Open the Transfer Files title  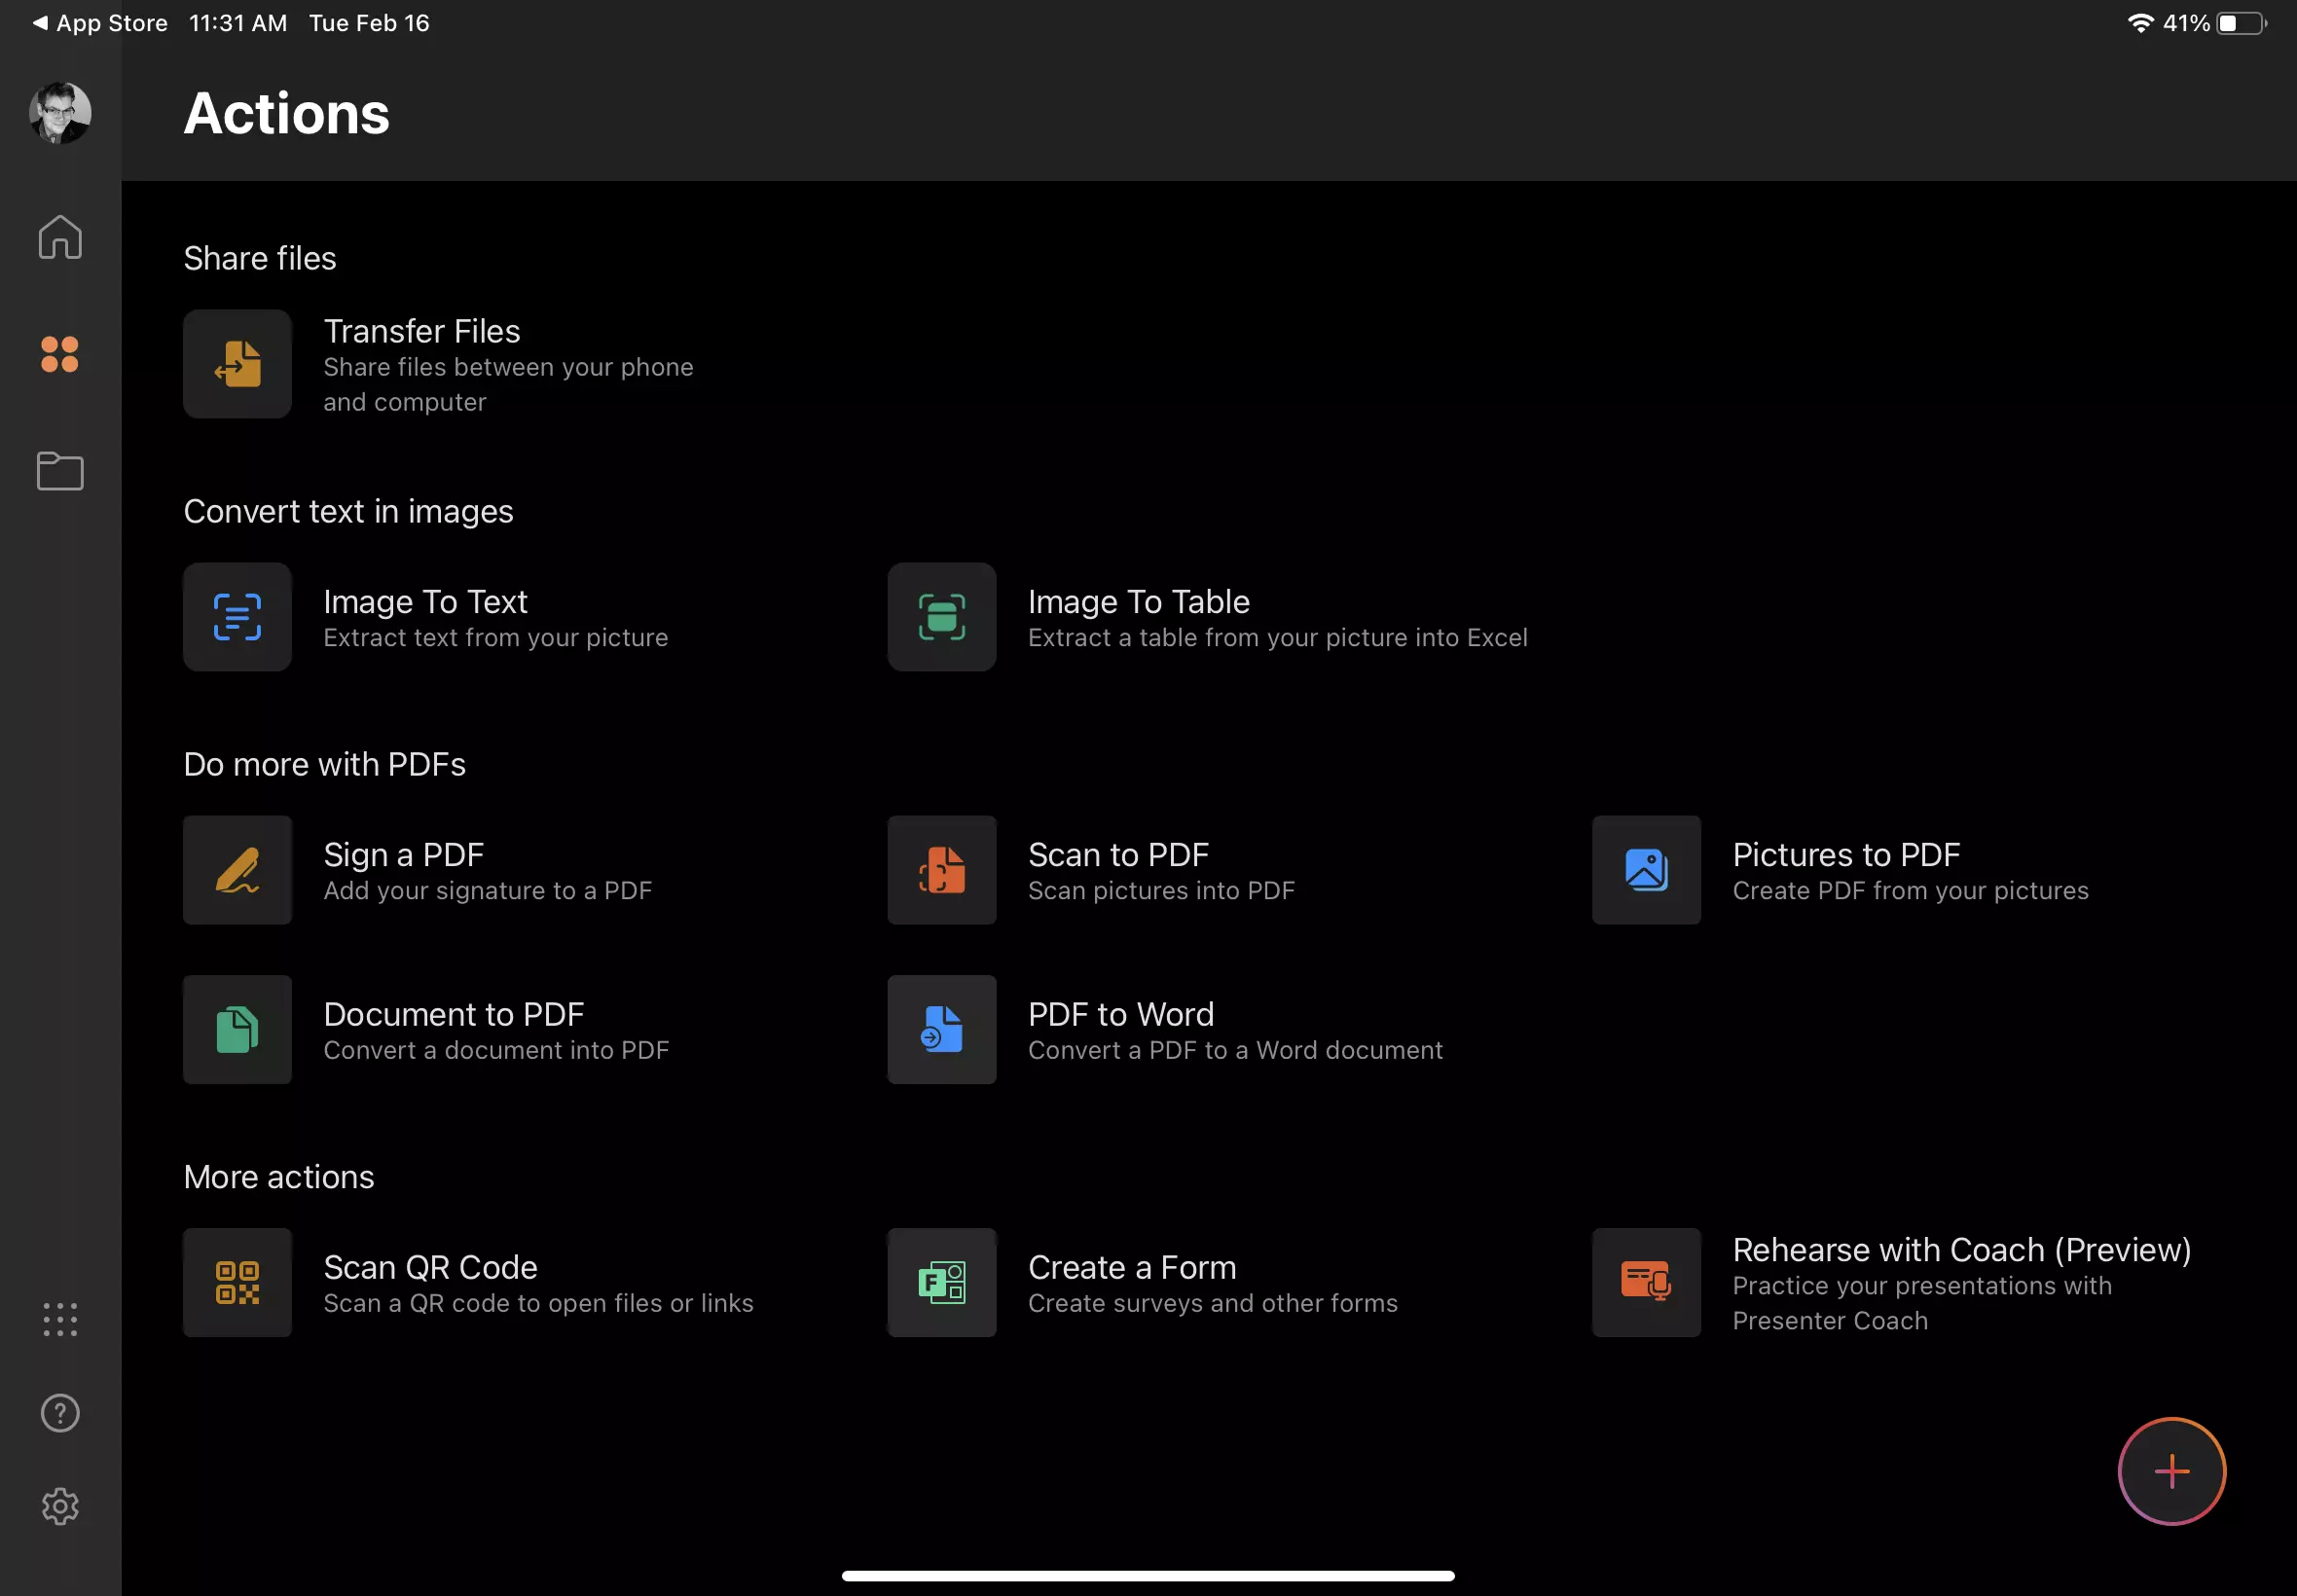click(x=422, y=331)
